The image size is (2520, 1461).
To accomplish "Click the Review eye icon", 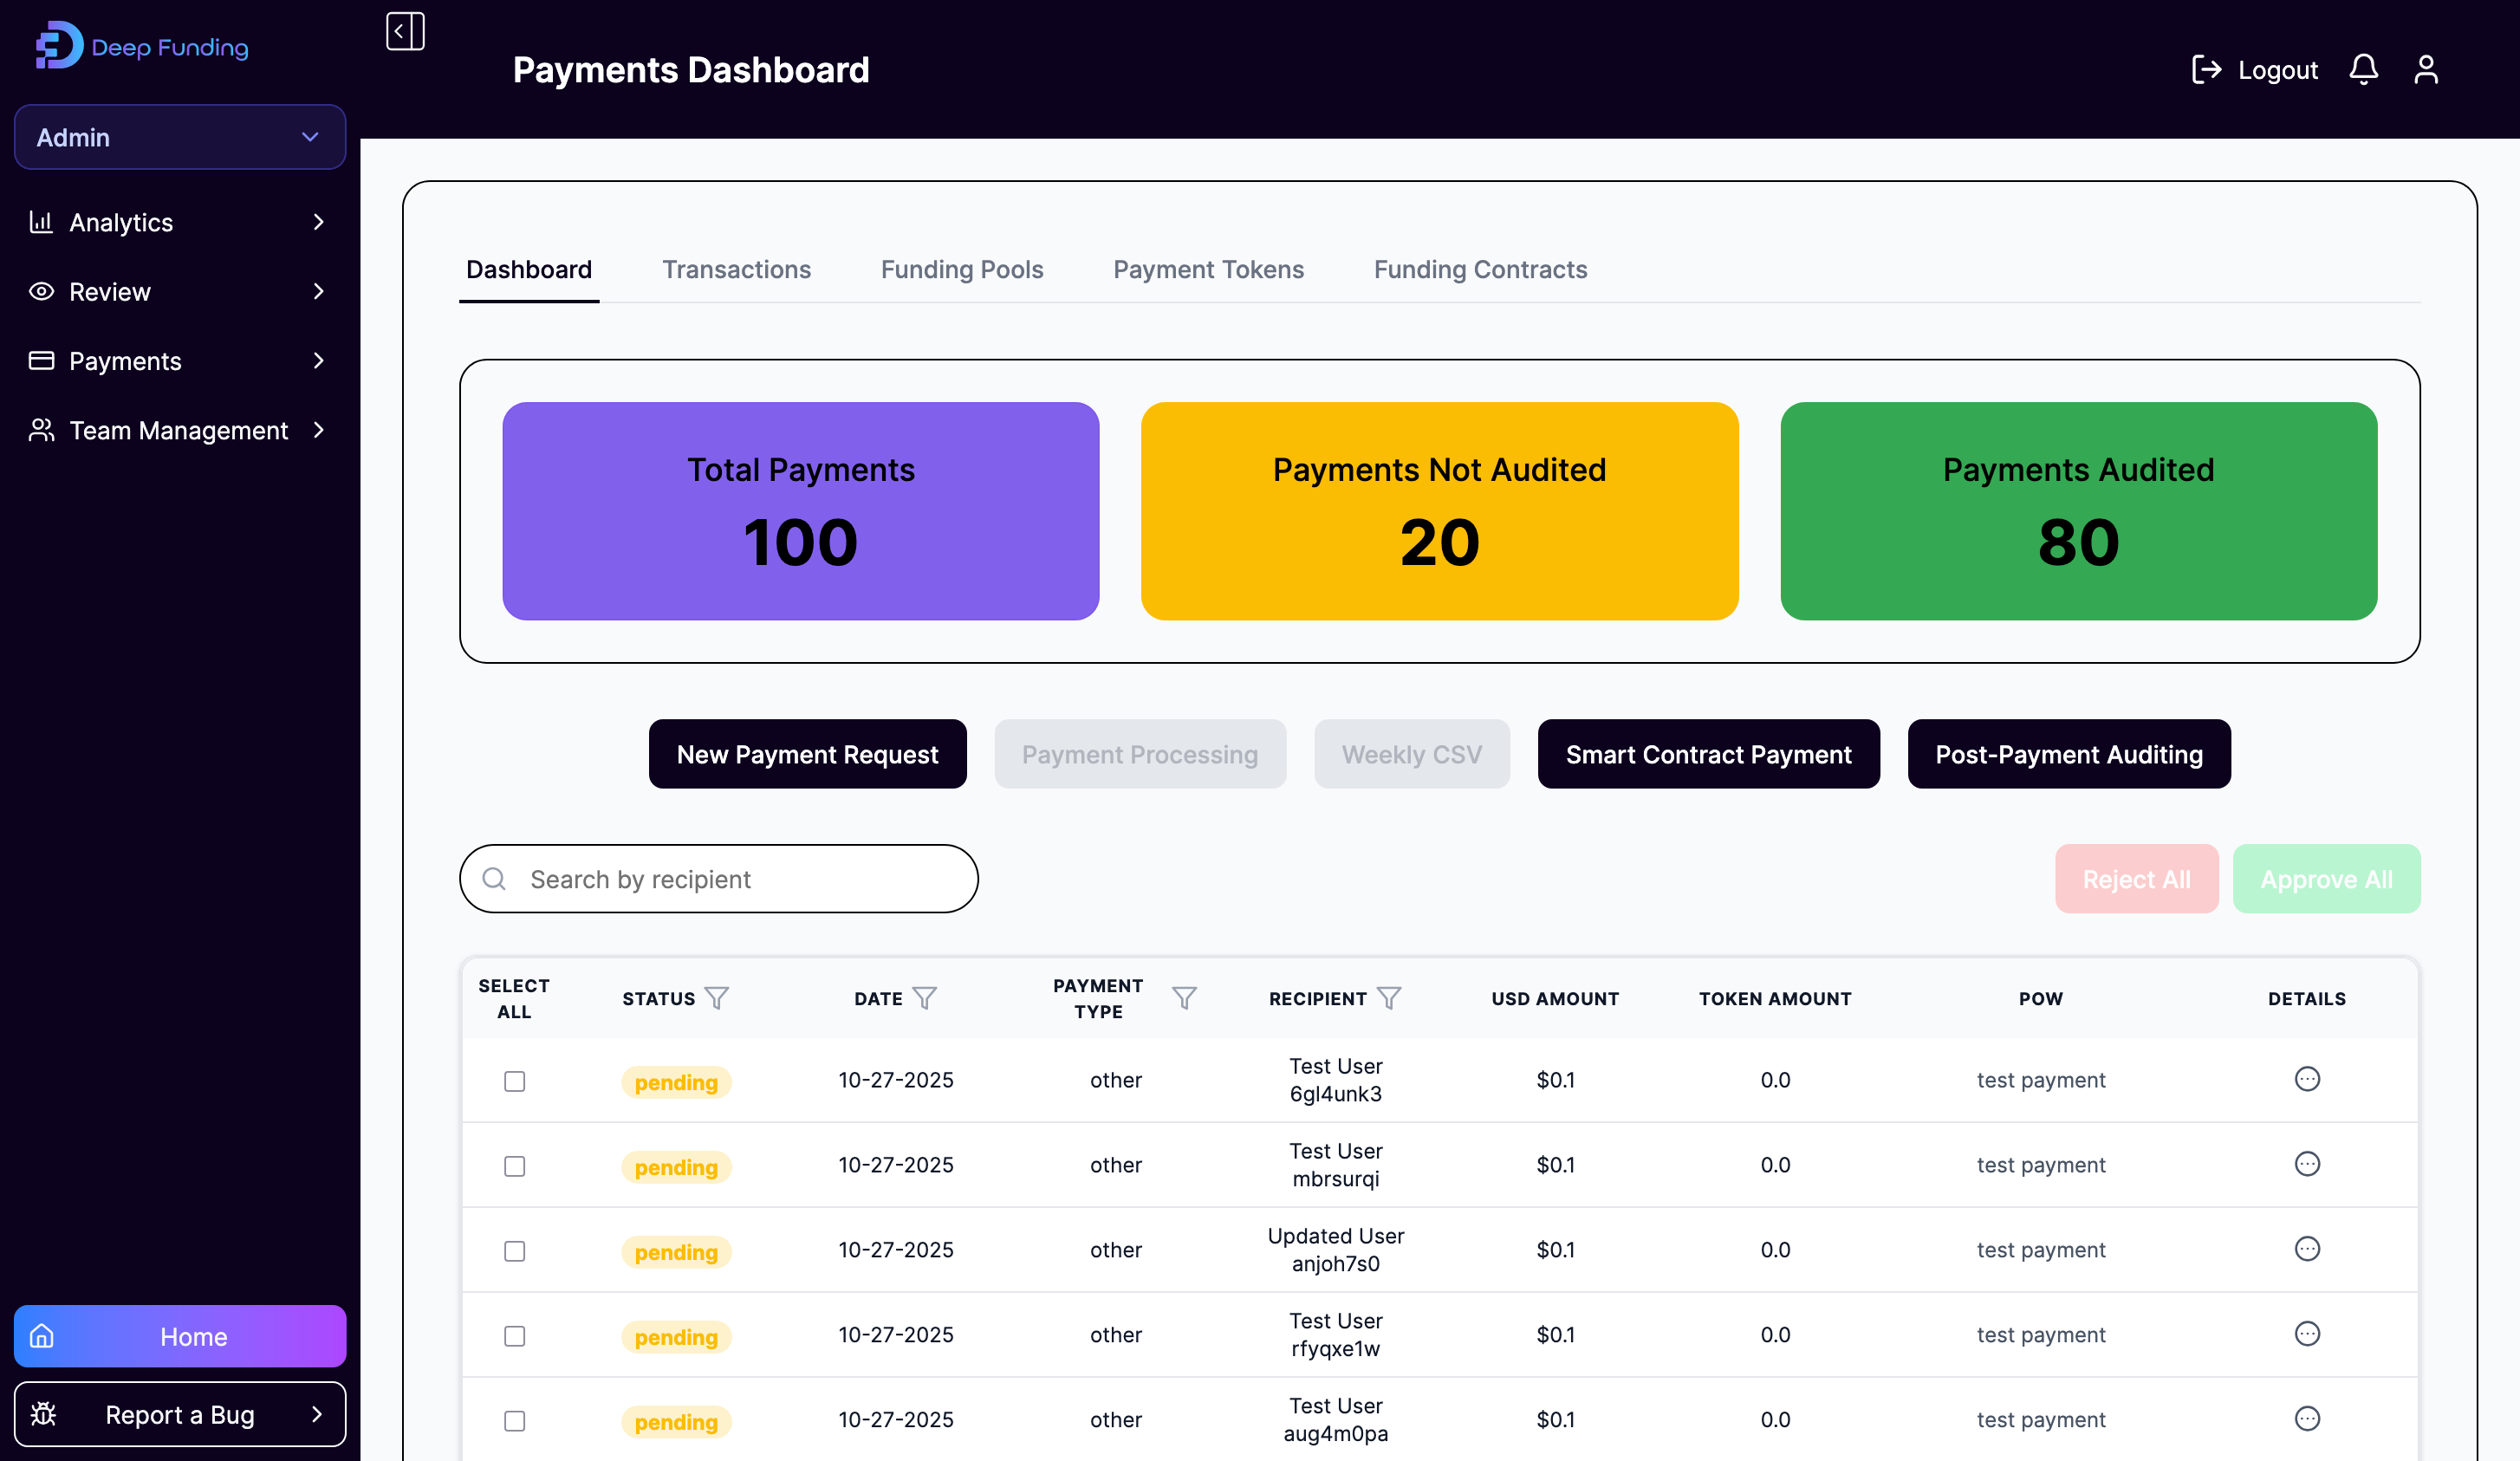I will (x=41, y=291).
